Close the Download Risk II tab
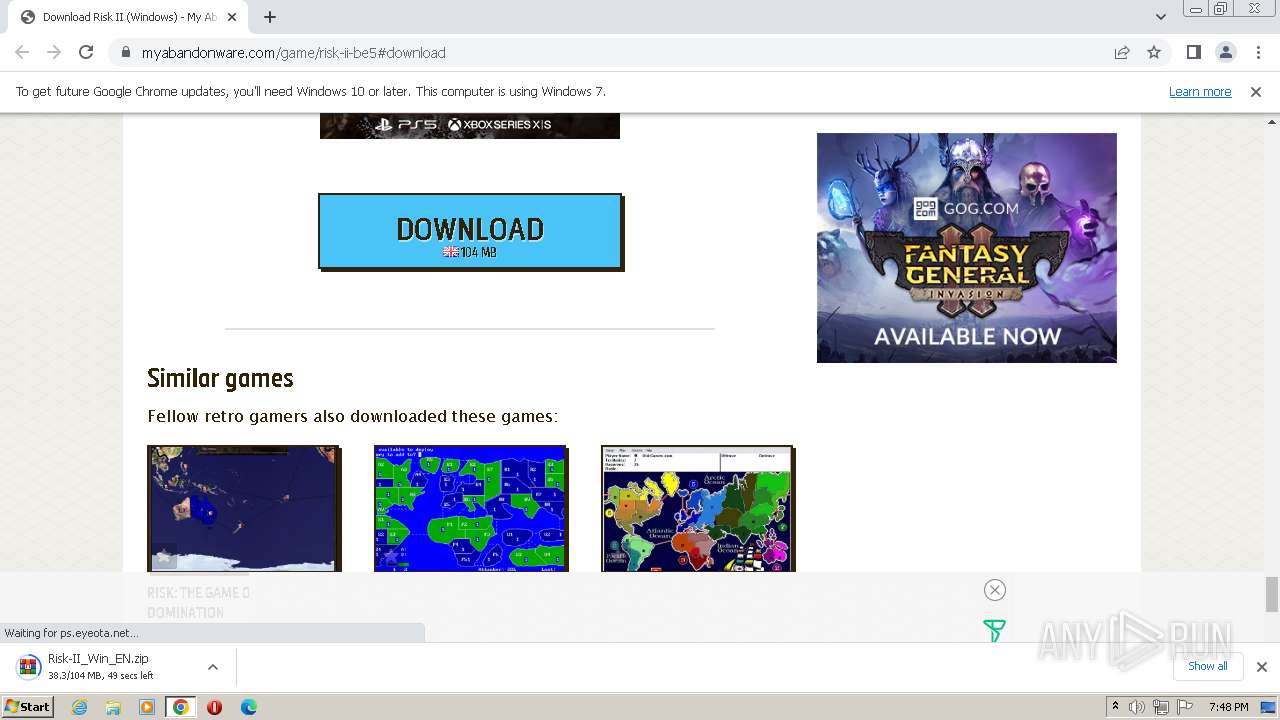 [x=232, y=17]
